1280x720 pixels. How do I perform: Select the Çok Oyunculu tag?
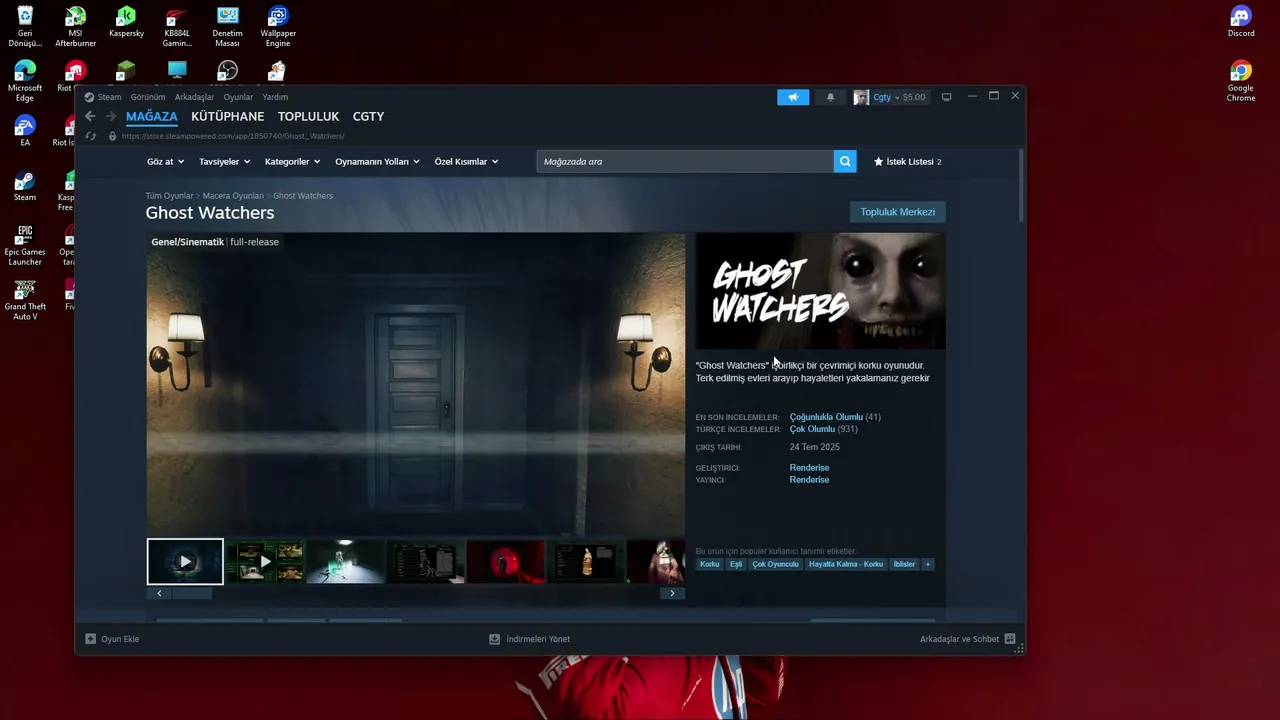click(x=776, y=564)
